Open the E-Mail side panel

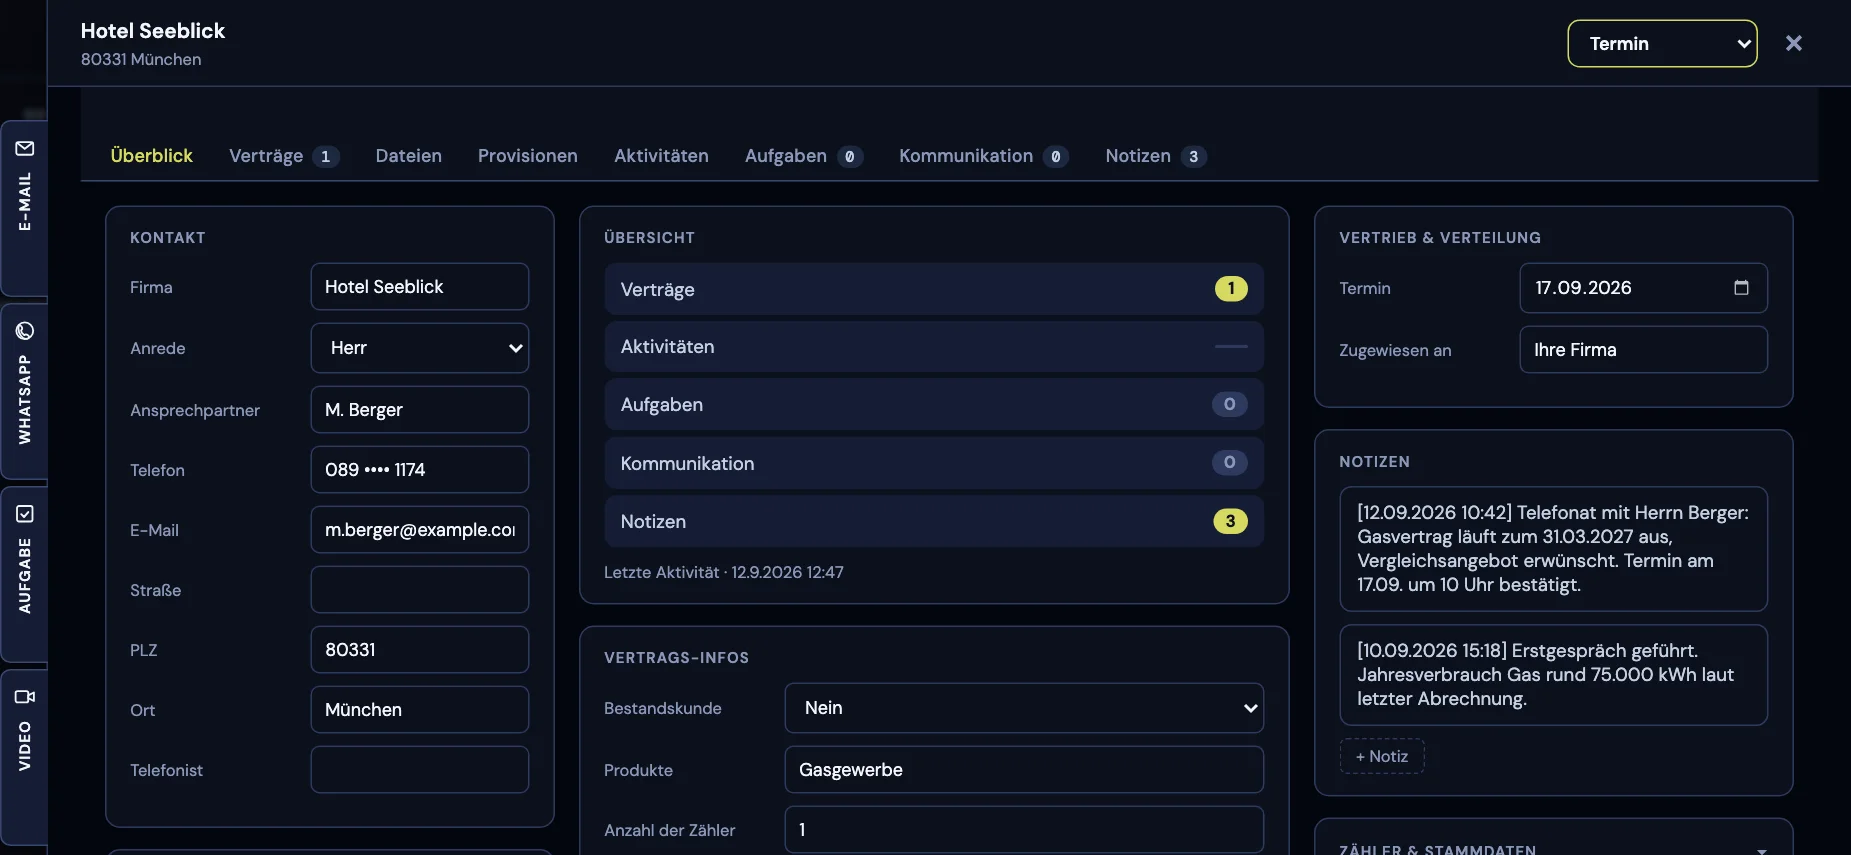coord(24,207)
